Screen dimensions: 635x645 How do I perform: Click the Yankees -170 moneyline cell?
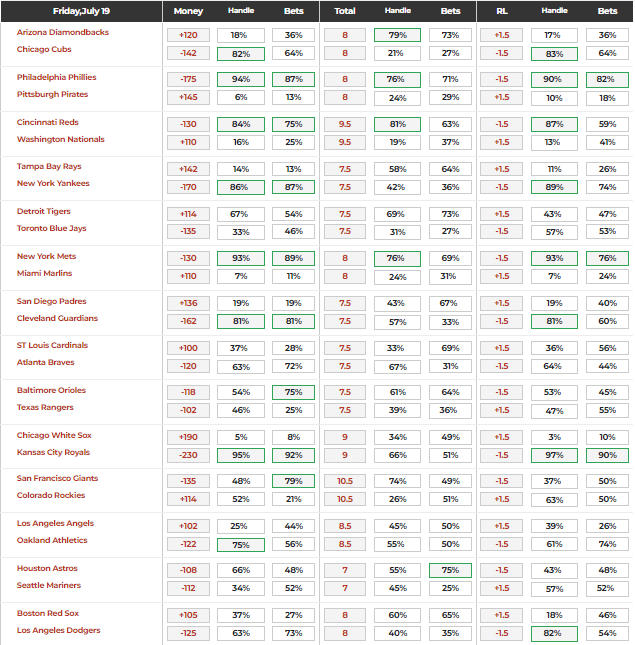click(x=188, y=187)
